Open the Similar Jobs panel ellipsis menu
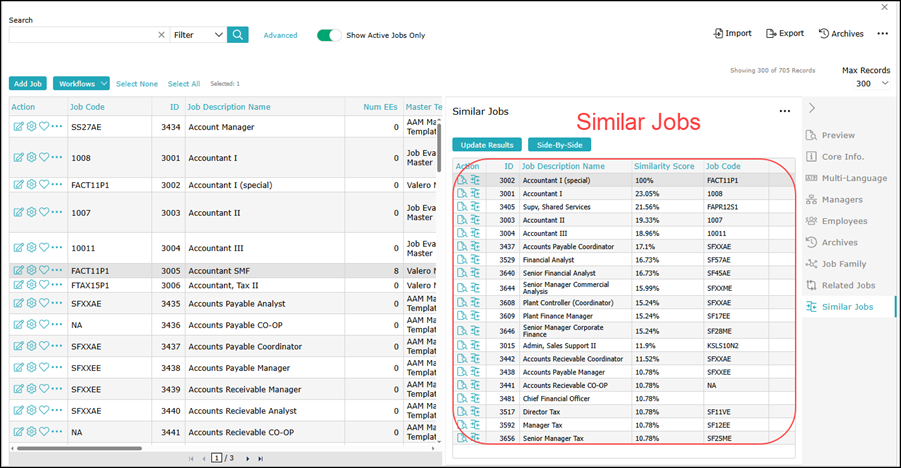901x468 pixels. pyautogui.click(x=785, y=112)
